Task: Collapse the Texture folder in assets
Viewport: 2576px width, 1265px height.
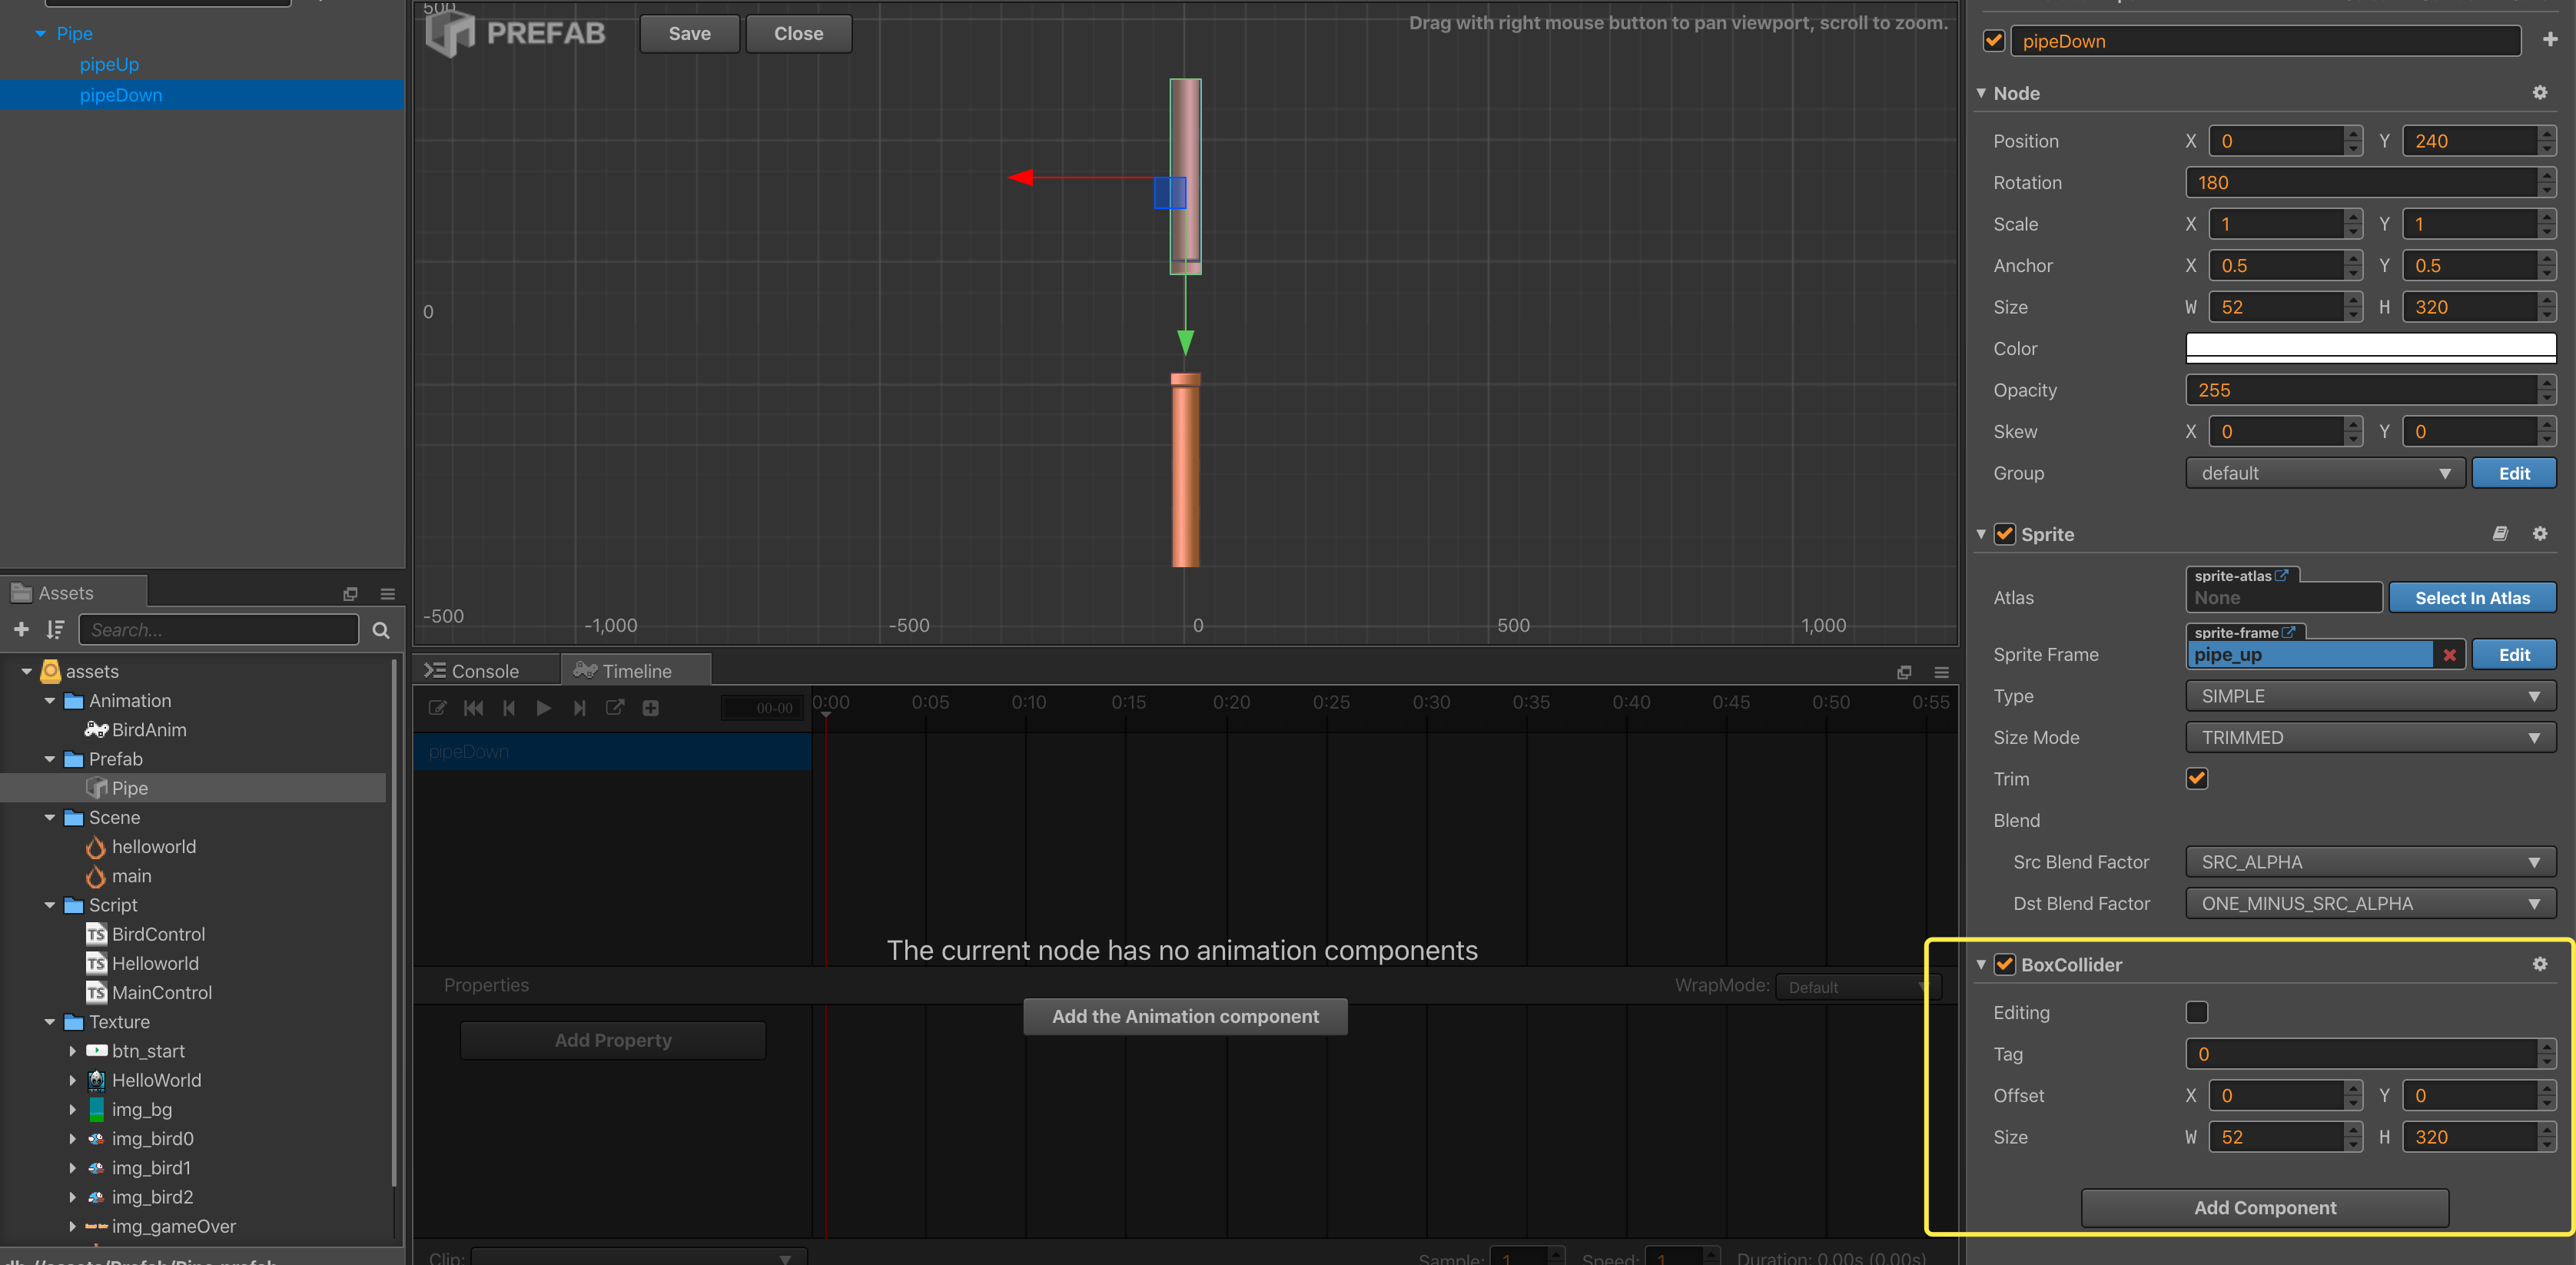Action: (x=50, y=1022)
